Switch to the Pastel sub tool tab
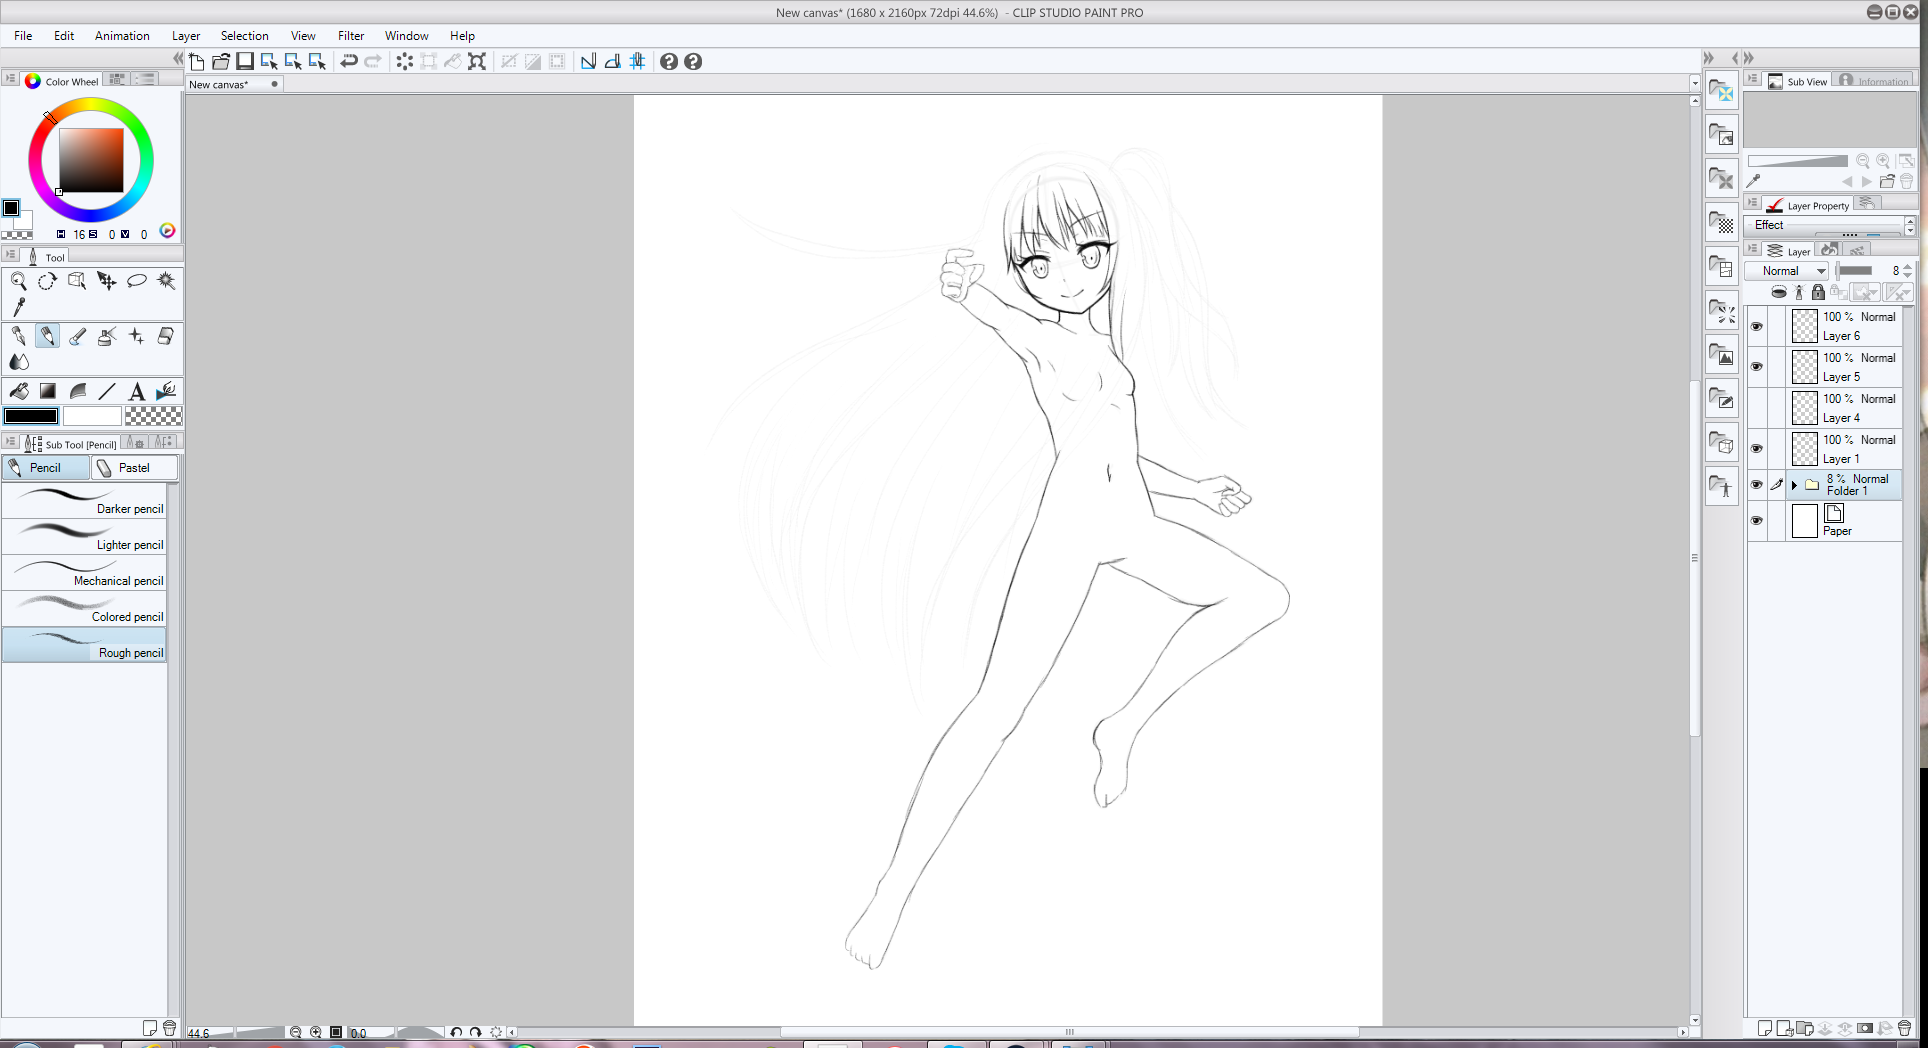1928x1048 pixels. (134, 468)
